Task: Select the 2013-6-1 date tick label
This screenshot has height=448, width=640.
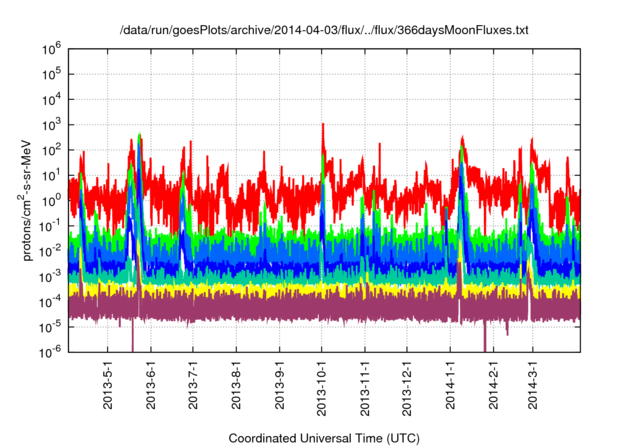Action: (x=151, y=385)
